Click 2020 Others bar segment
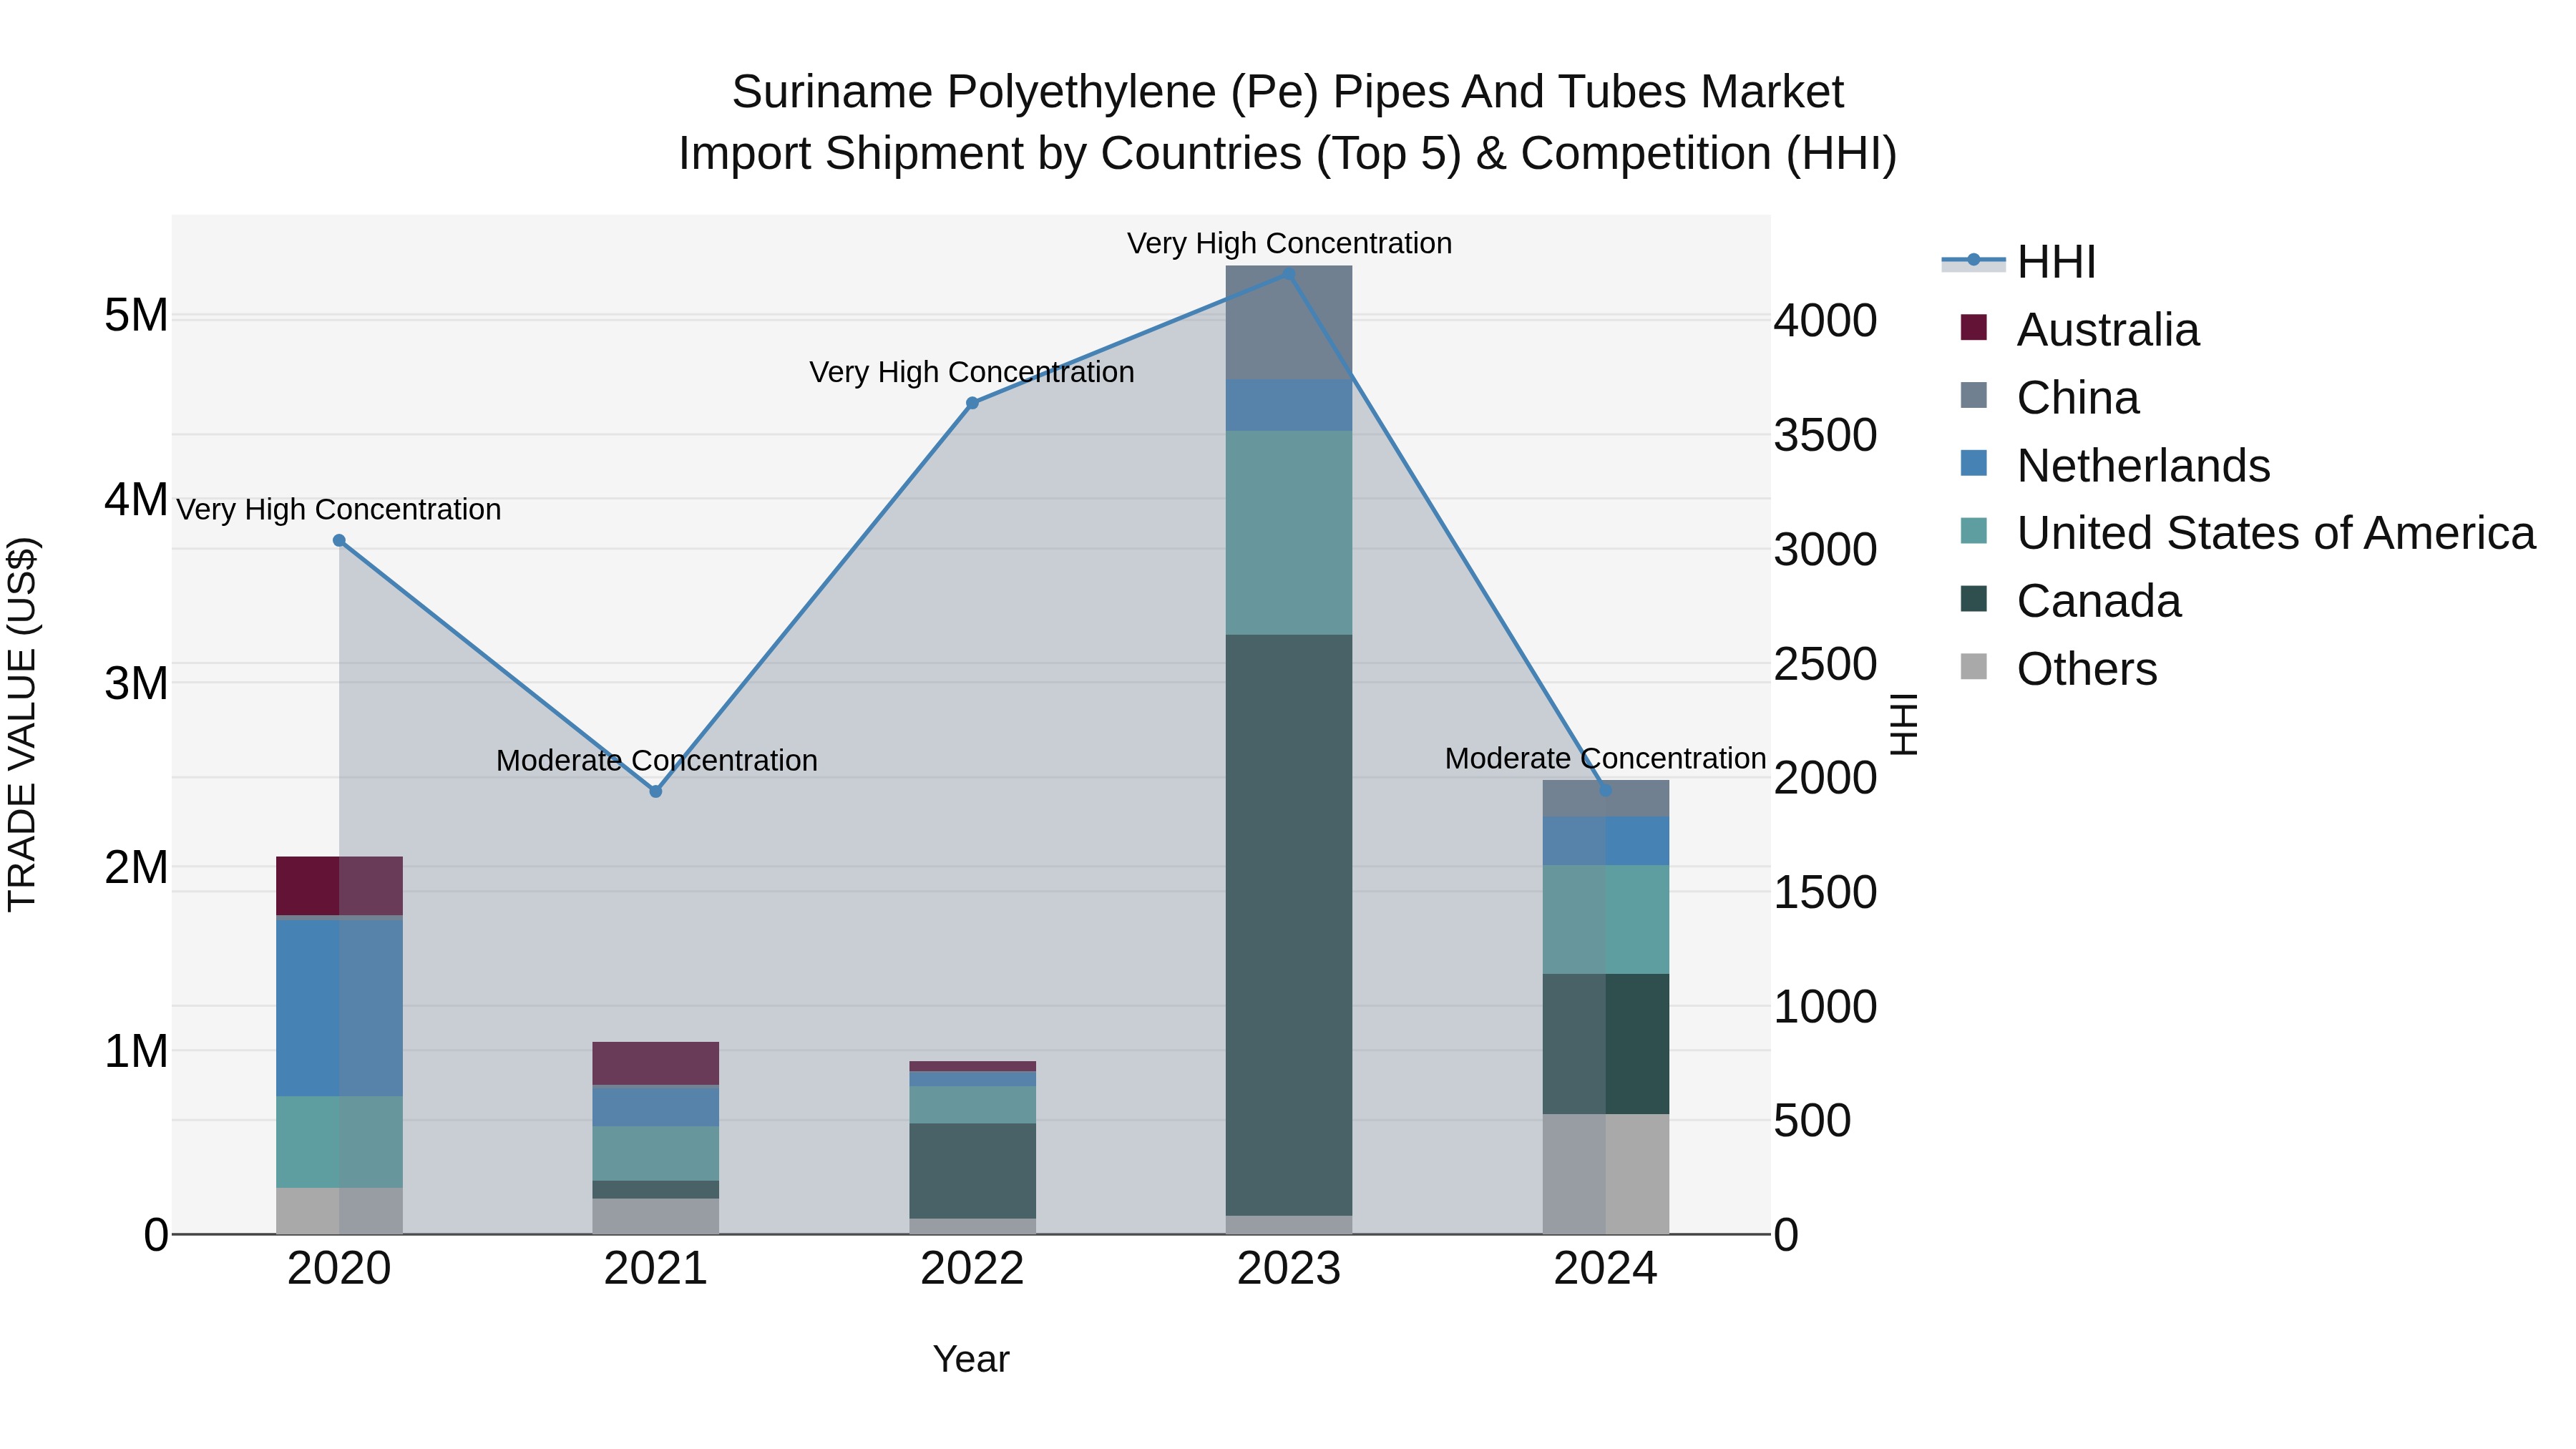Image resolution: width=2576 pixels, height=1449 pixels. coord(339,1211)
